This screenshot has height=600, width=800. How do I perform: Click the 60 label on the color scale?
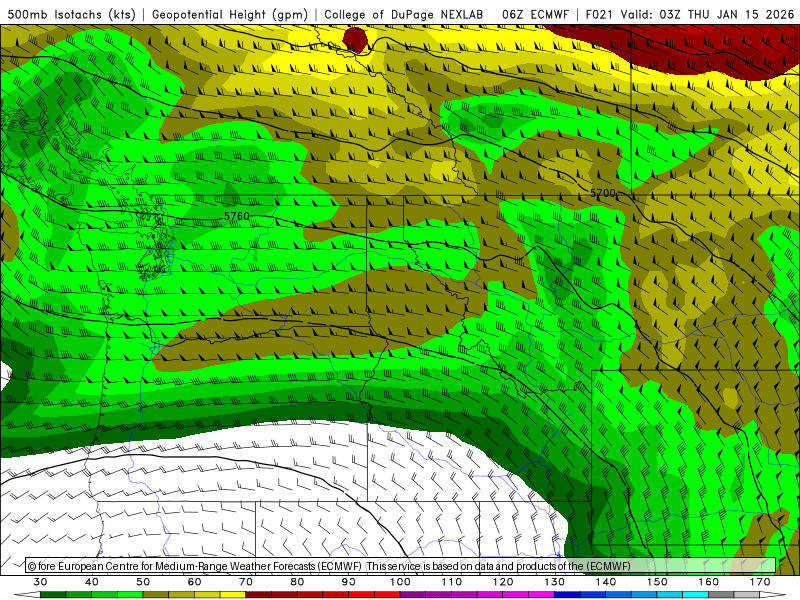tap(194, 582)
